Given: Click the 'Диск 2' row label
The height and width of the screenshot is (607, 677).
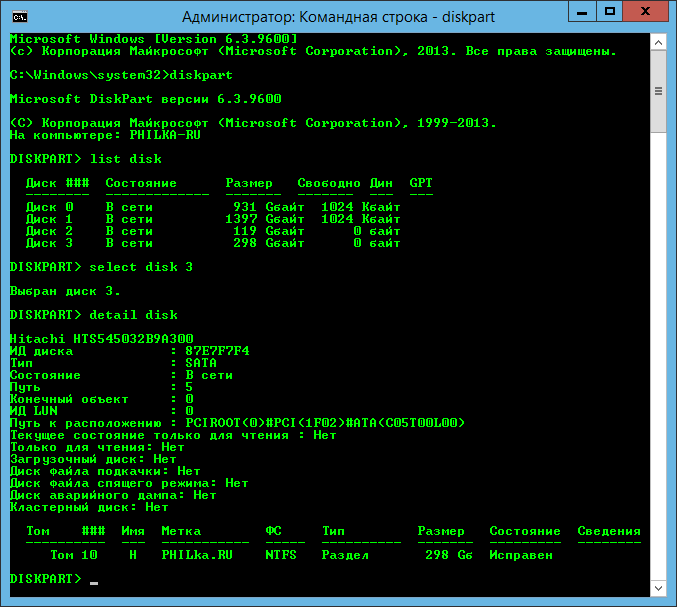Looking at the screenshot, I should point(50,231).
